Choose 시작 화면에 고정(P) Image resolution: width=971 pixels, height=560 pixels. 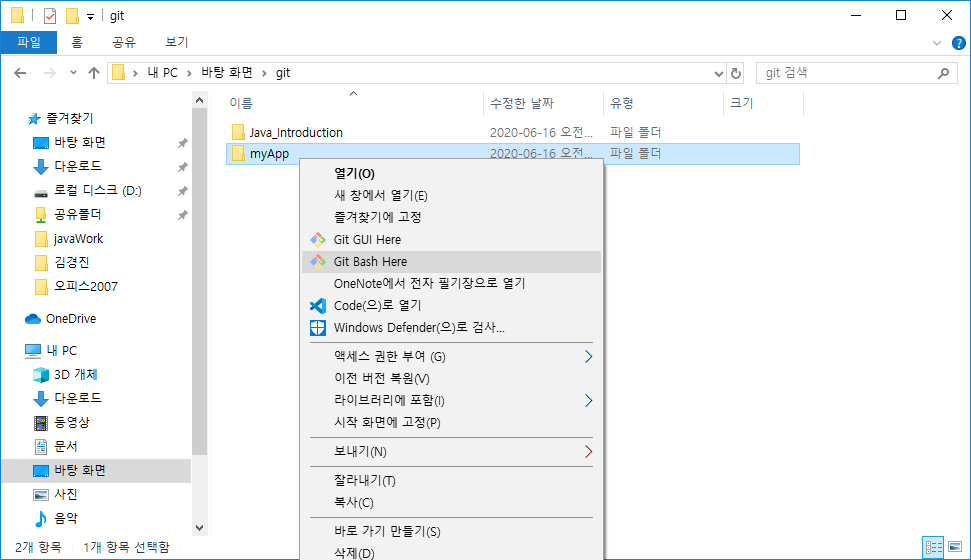coord(451,422)
